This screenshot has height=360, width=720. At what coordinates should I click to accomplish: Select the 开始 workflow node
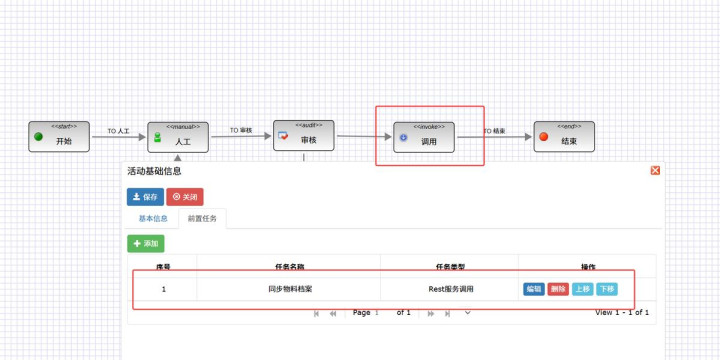[x=59, y=136]
